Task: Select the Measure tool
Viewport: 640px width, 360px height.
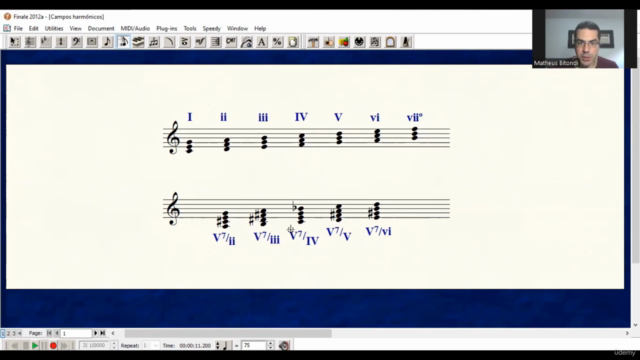Action: click(92, 42)
